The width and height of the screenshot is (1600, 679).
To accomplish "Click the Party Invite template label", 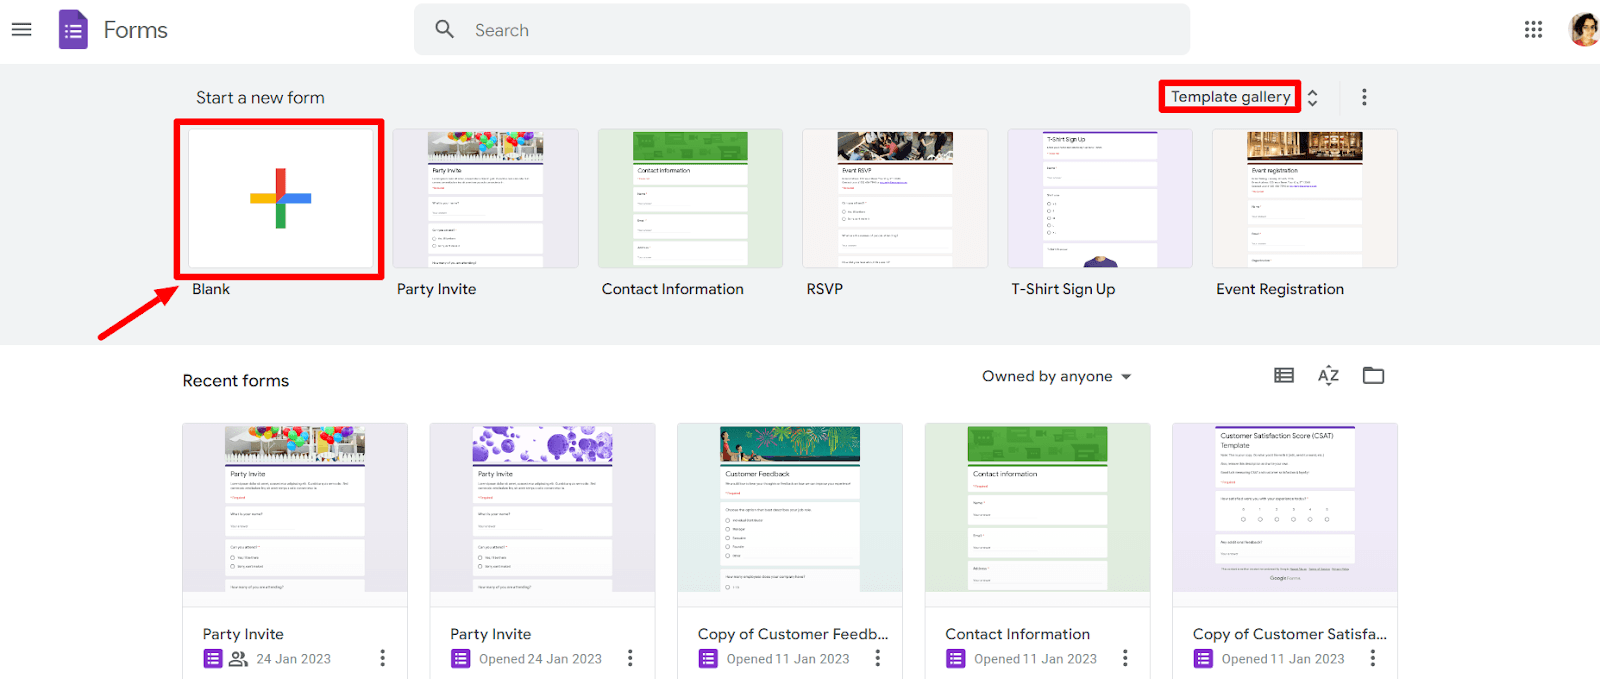I will 436,289.
